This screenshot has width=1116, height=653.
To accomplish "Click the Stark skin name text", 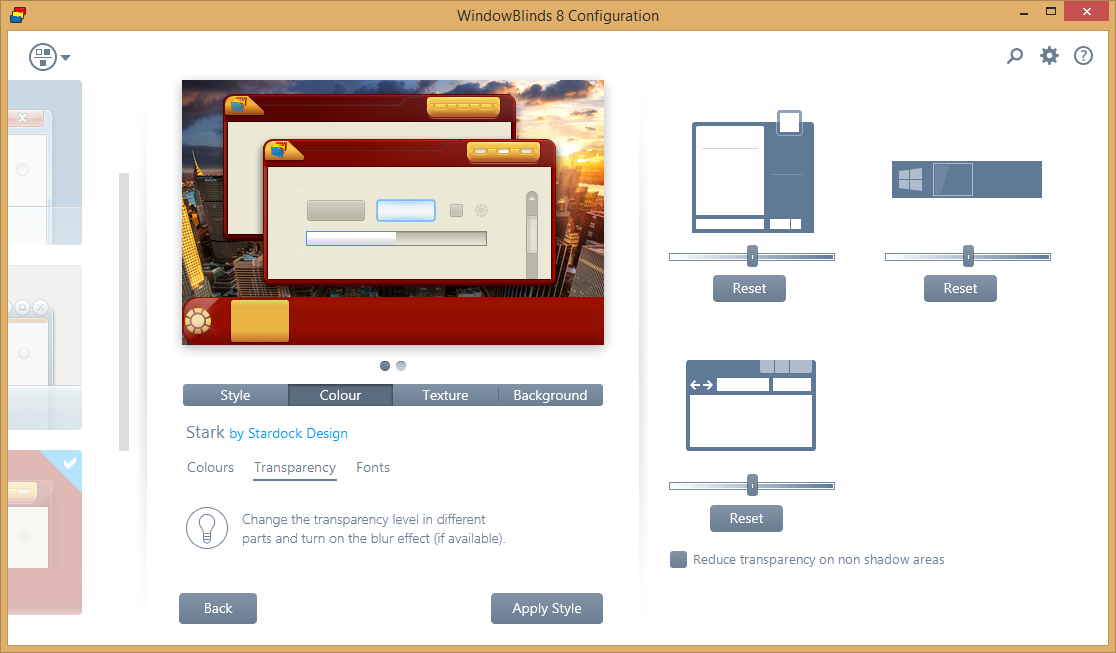I will (x=205, y=432).
